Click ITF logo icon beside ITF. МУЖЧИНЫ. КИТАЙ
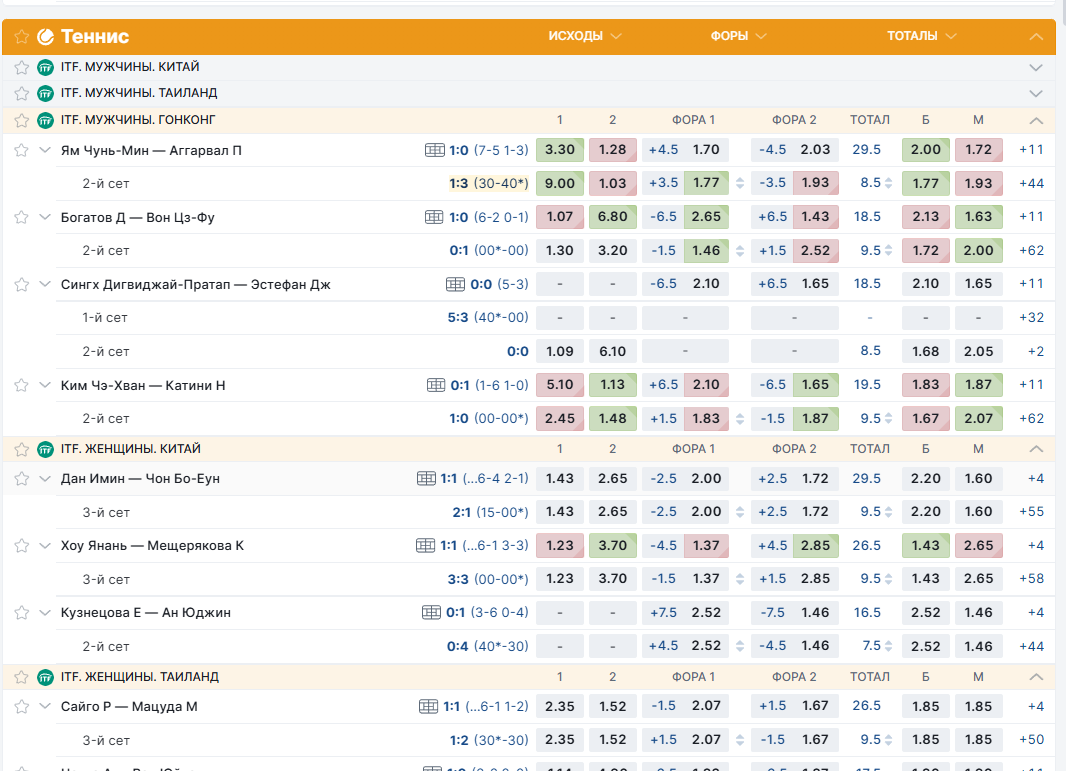 click(x=45, y=67)
